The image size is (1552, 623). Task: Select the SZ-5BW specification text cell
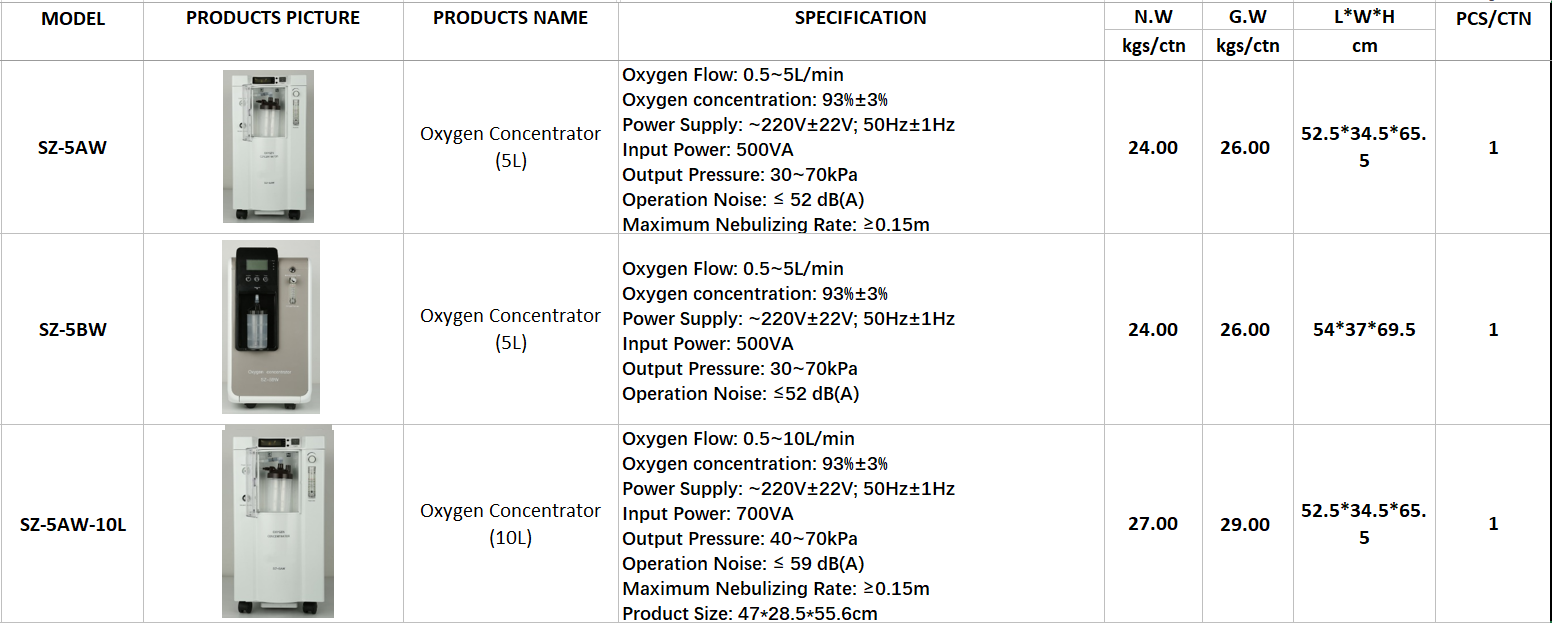(861, 329)
